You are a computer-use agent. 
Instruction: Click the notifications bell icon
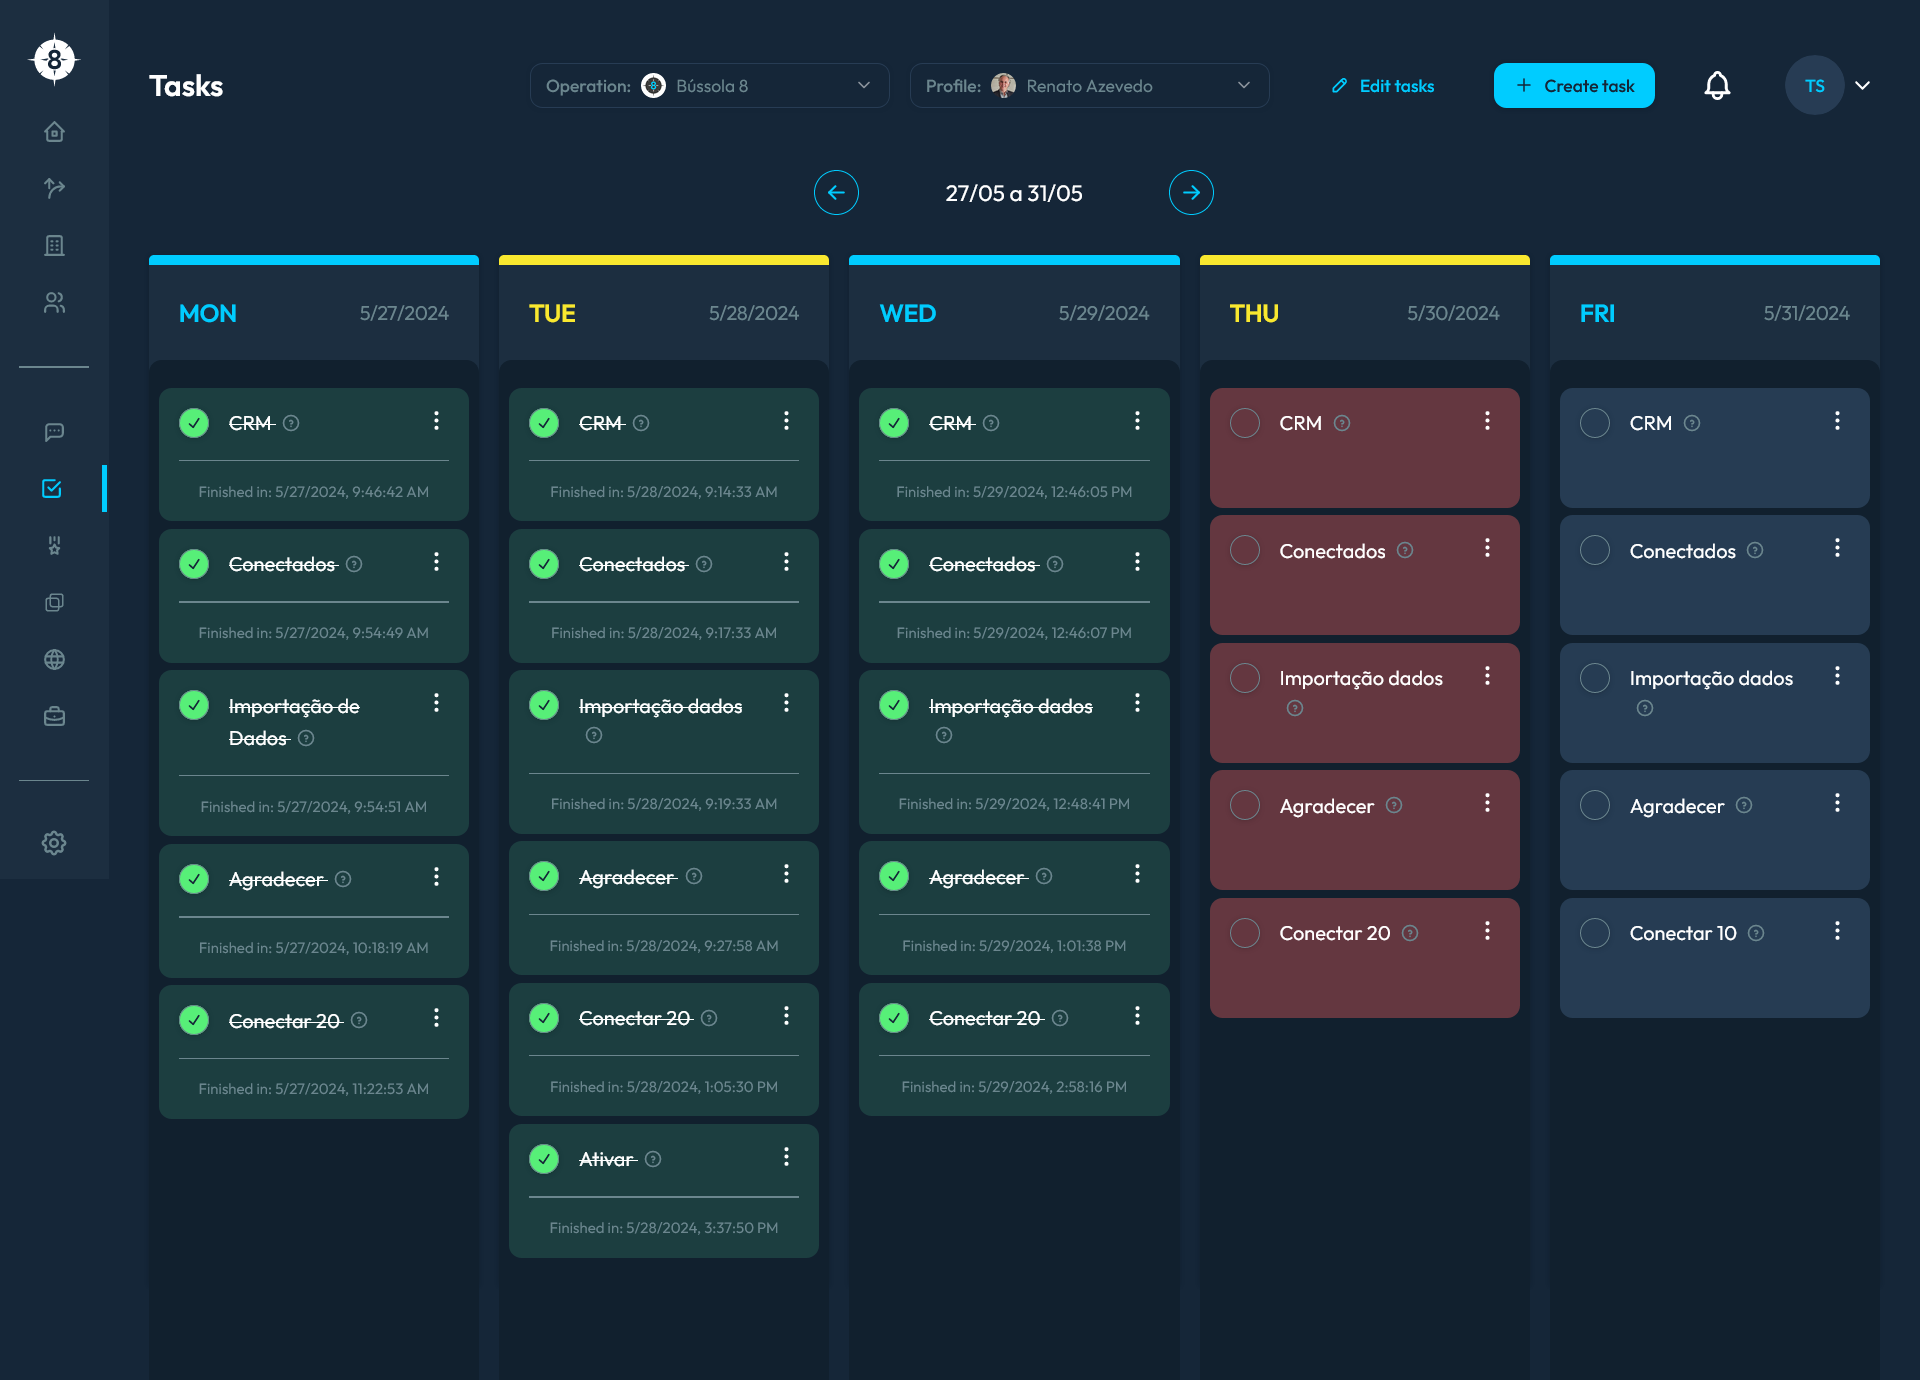pos(1717,85)
